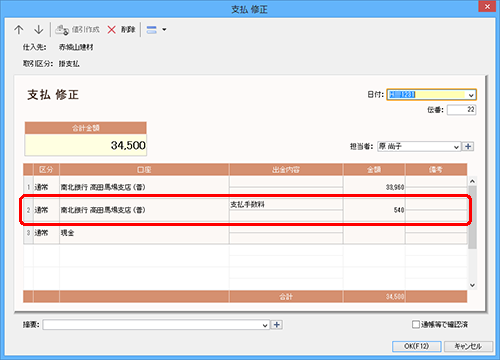Image resolution: width=500 pixels, height=360 pixels.
Task: Toggle the 通帳等で確認済 checkbox
Action: pyautogui.click(x=416, y=324)
